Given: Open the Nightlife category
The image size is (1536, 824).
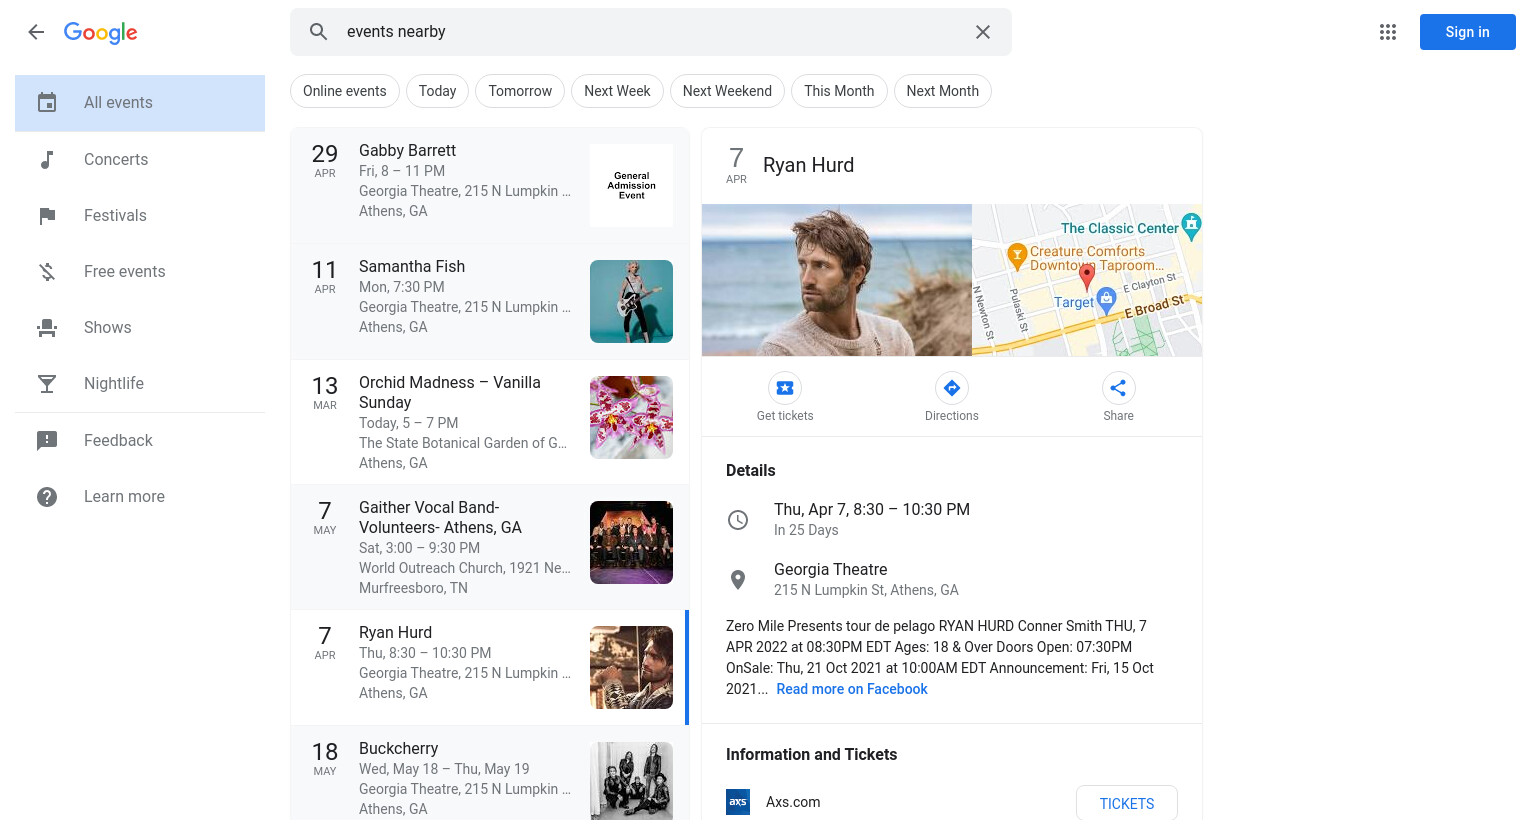Looking at the screenshot, I should tap(140, 384).
